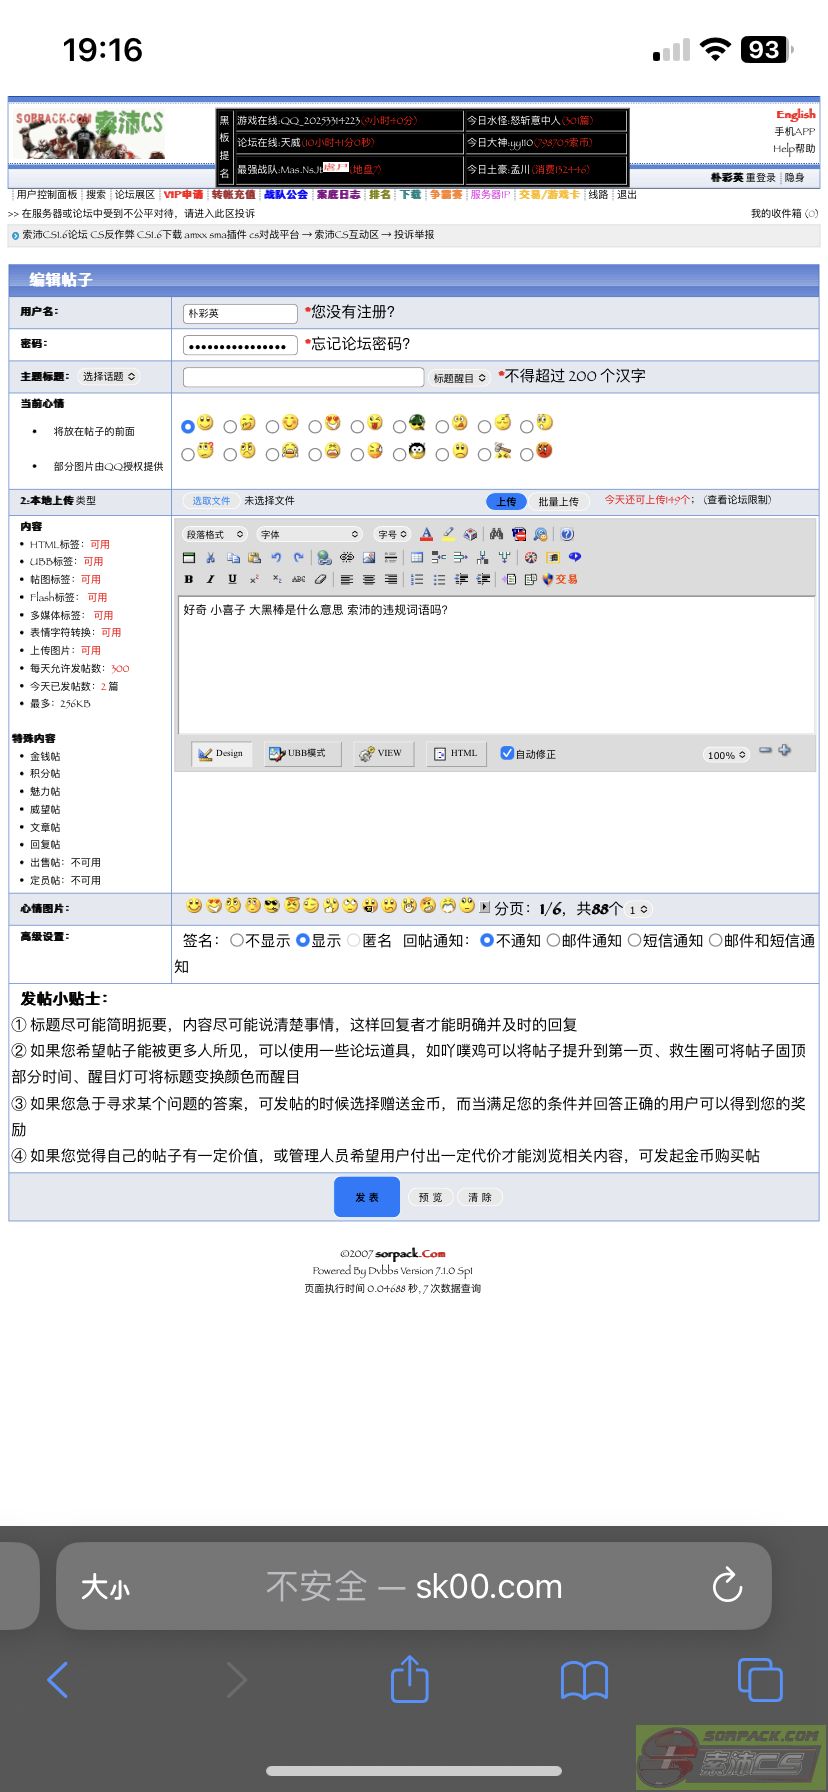Click the Bold formatting icon
Screen dimensions: 828x1792
click(x=189, y=579)
